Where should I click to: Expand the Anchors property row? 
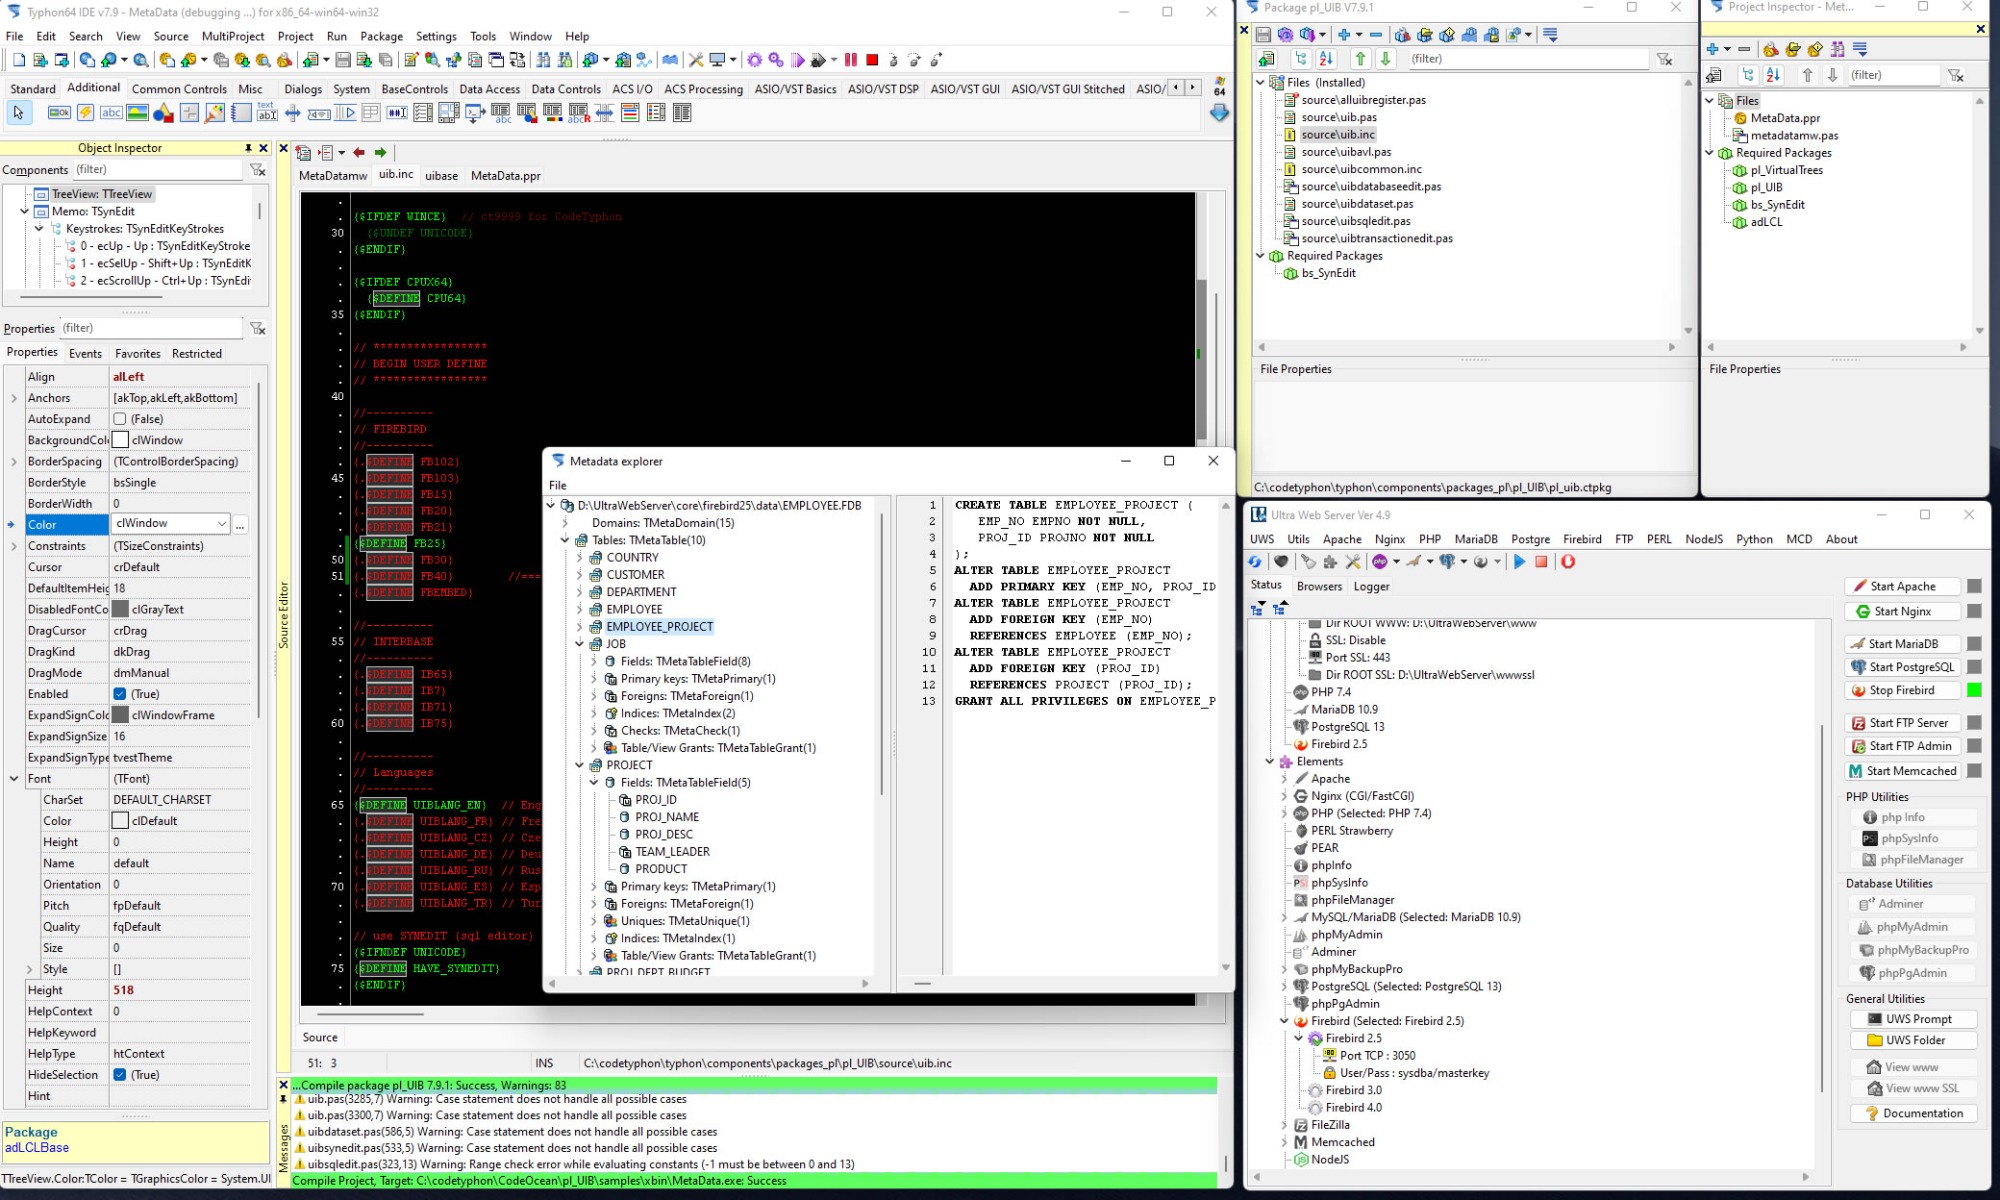[13, 398]
